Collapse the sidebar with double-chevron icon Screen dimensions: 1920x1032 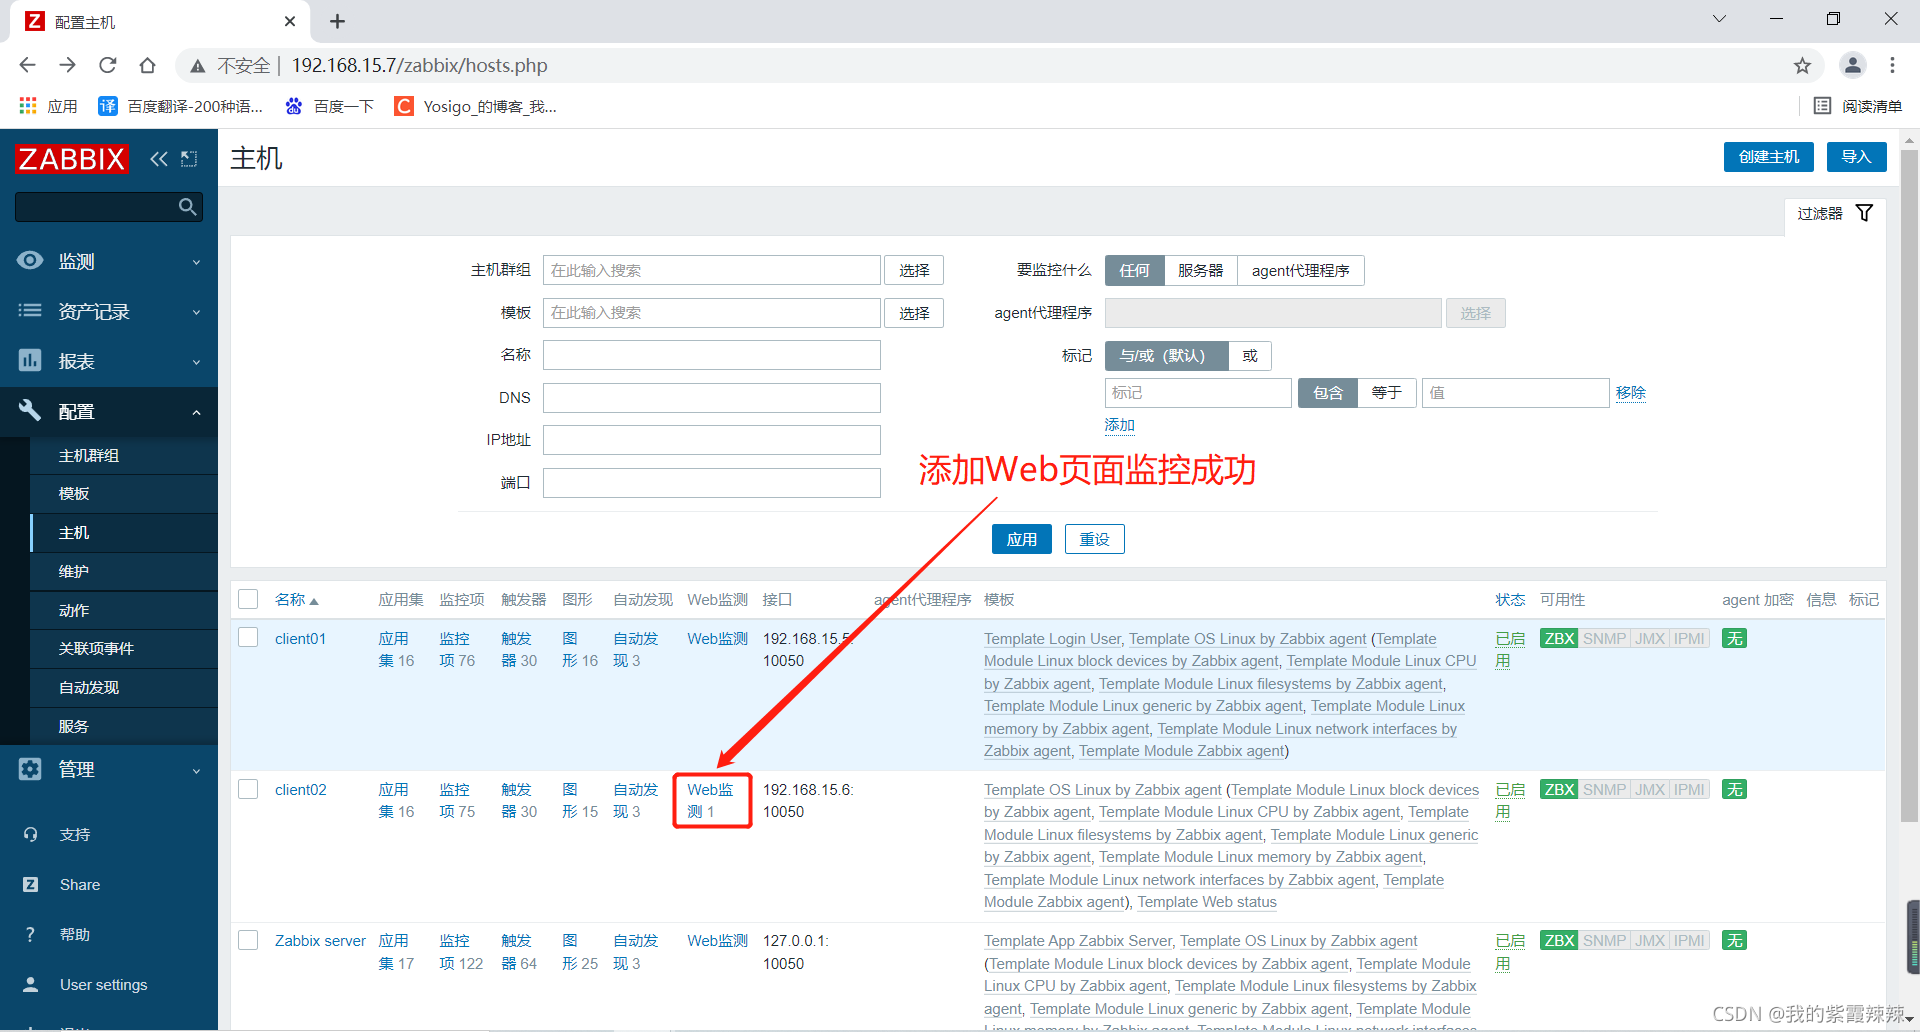(159, 158)
